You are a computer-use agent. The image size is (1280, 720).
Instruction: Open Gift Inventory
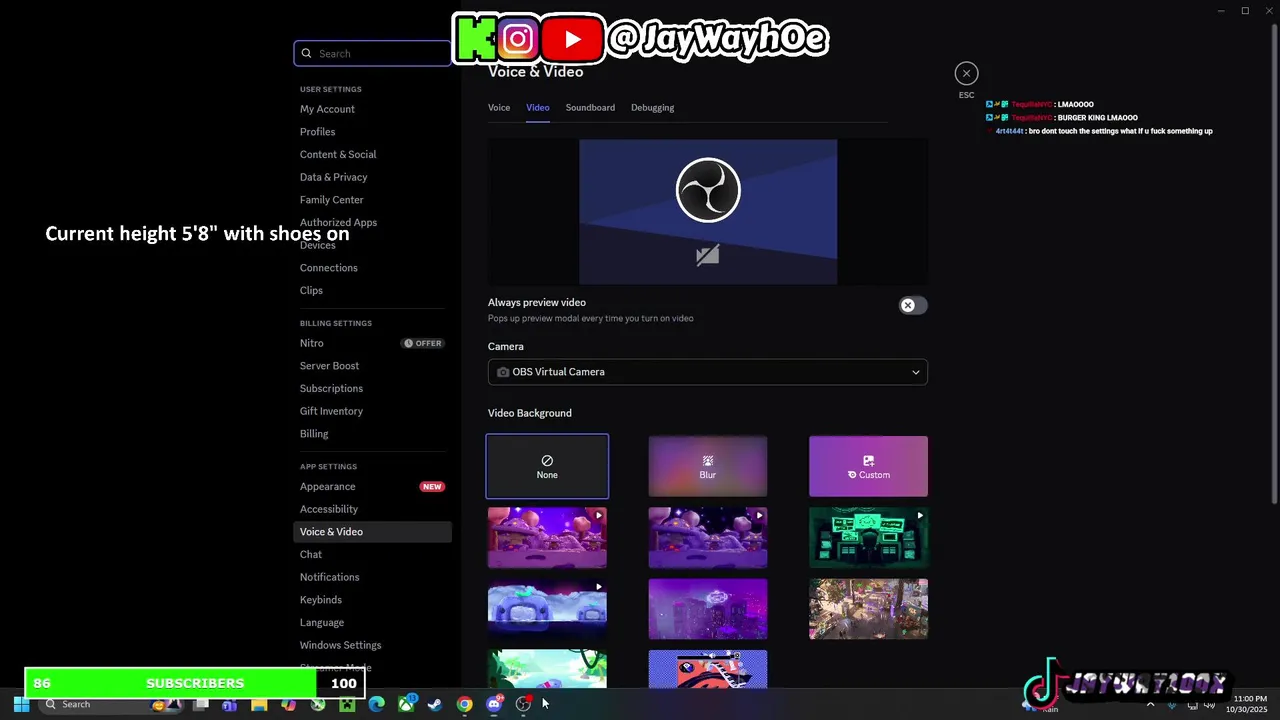tap(372, 411)
